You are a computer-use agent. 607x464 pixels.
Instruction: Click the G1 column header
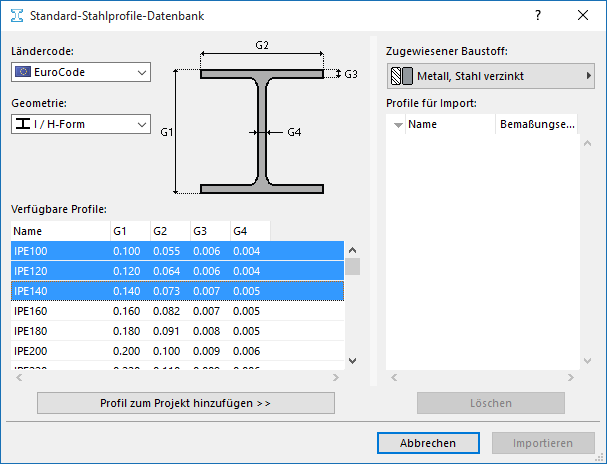[130, 231]
